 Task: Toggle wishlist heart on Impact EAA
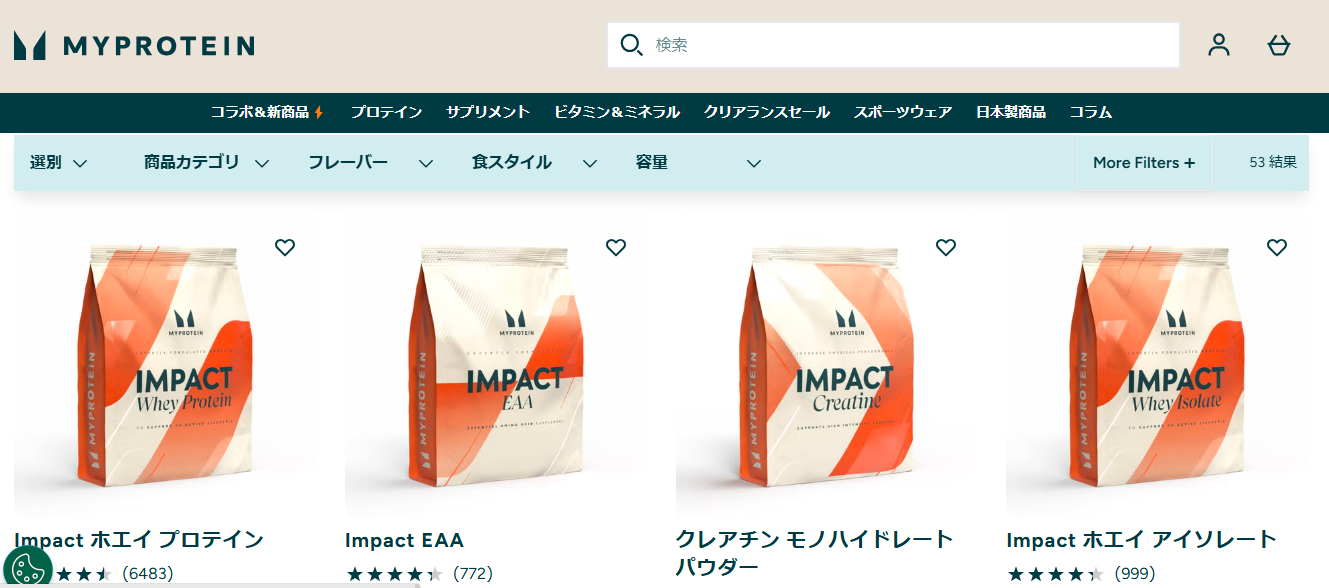click(616, 247)
